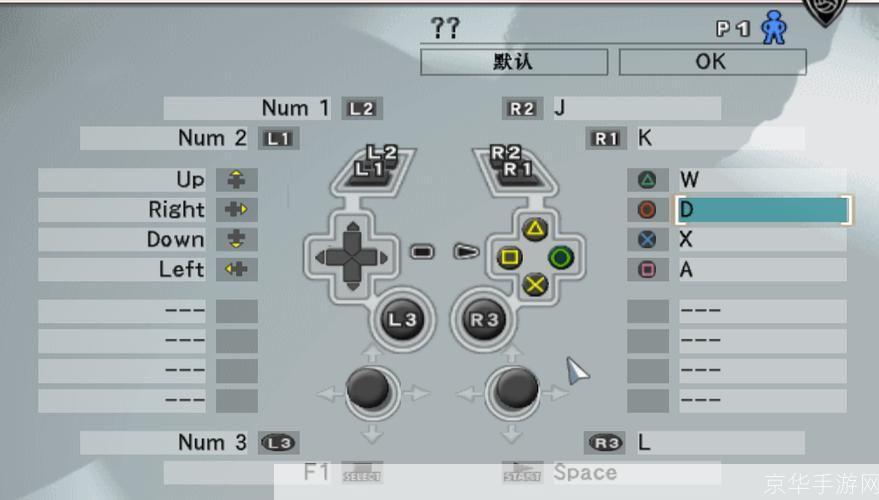
Task: Confirm settings with the OK button
Action: tap(713, 62)
